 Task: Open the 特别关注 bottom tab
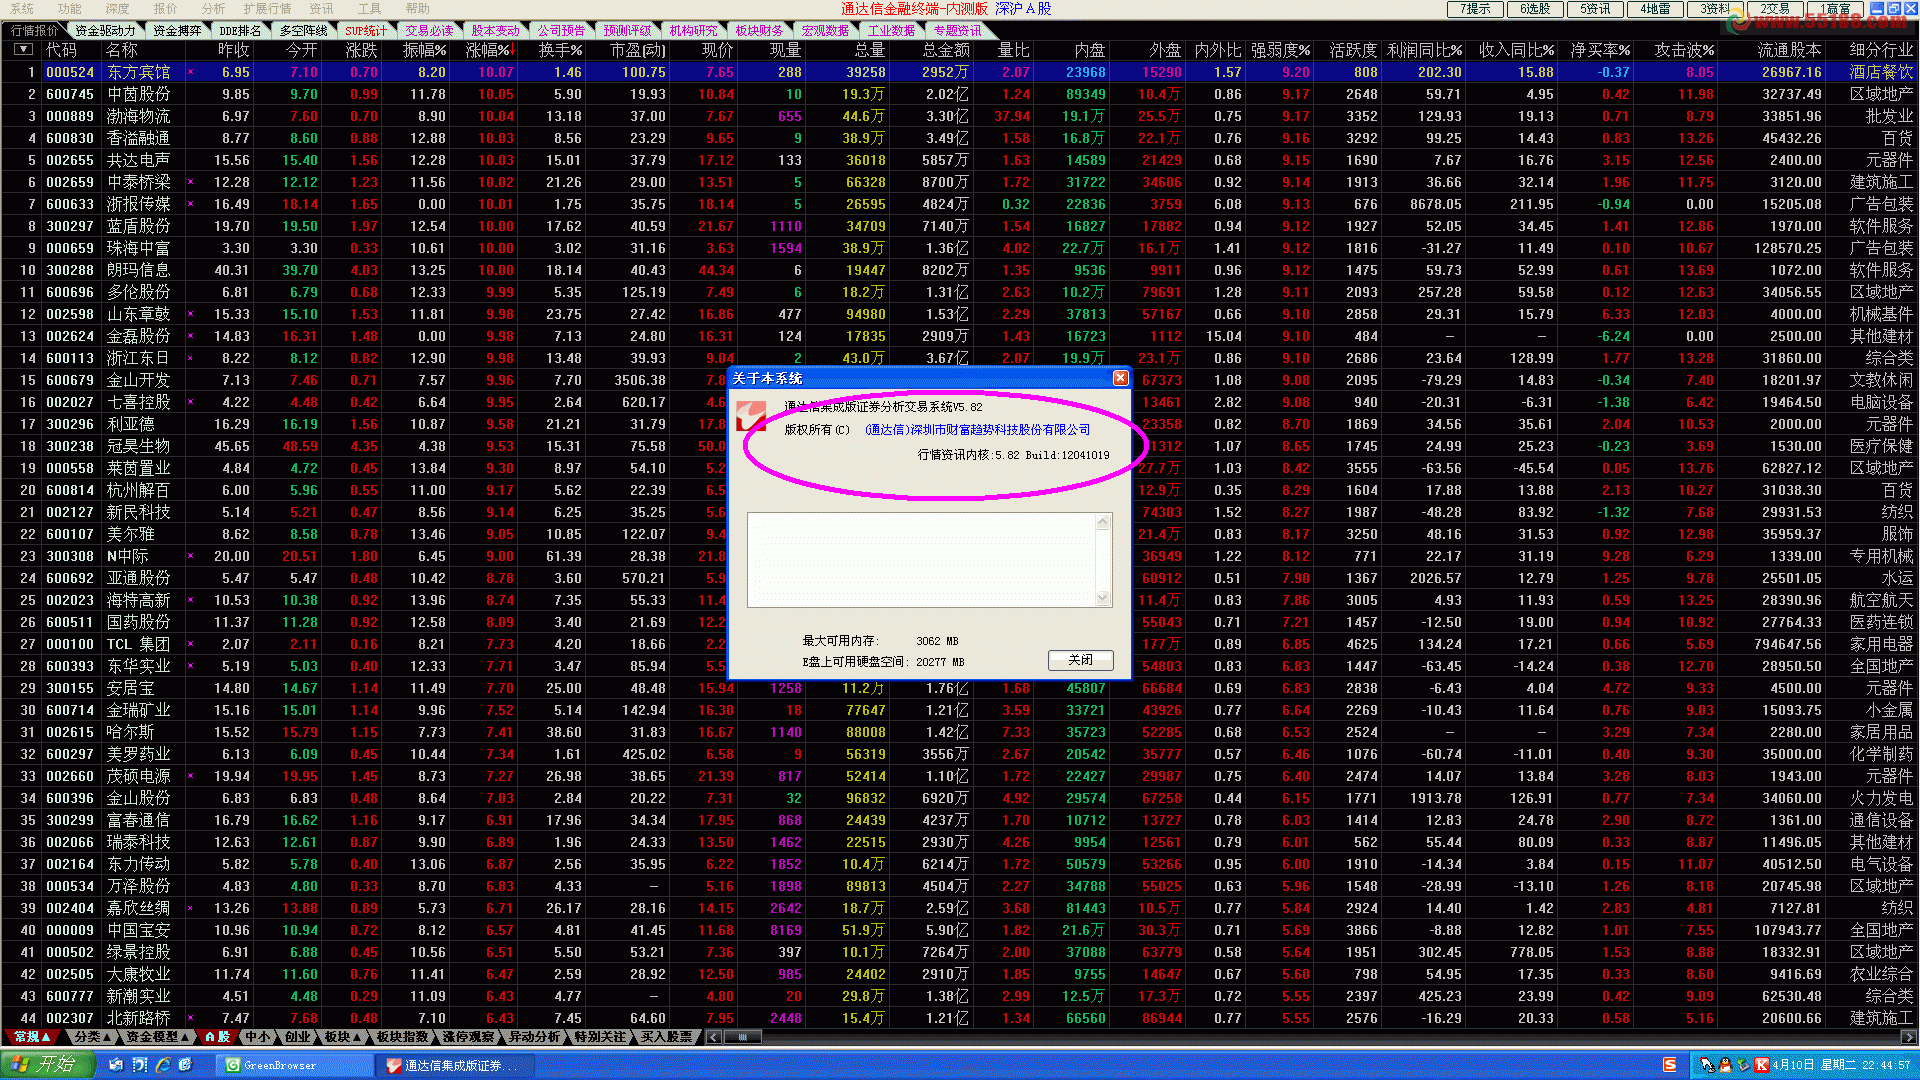pos(600,1037)
